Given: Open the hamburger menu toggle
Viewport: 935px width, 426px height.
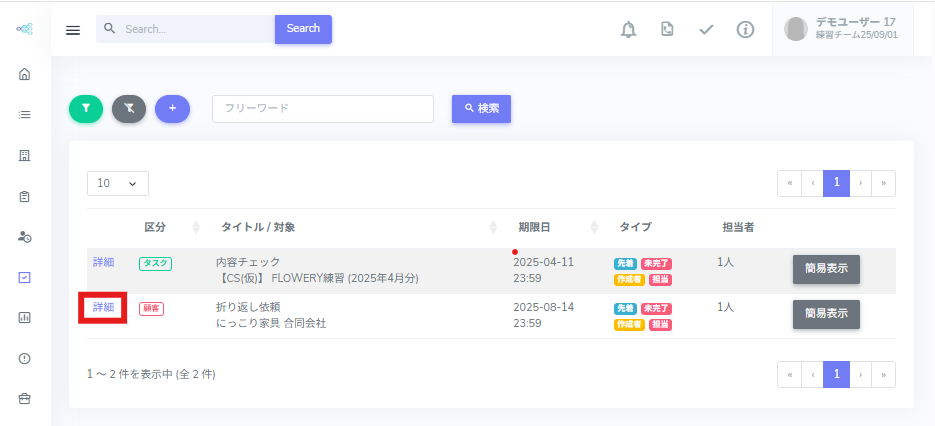Looking at the screenshot, I should [x=73, y=30].
